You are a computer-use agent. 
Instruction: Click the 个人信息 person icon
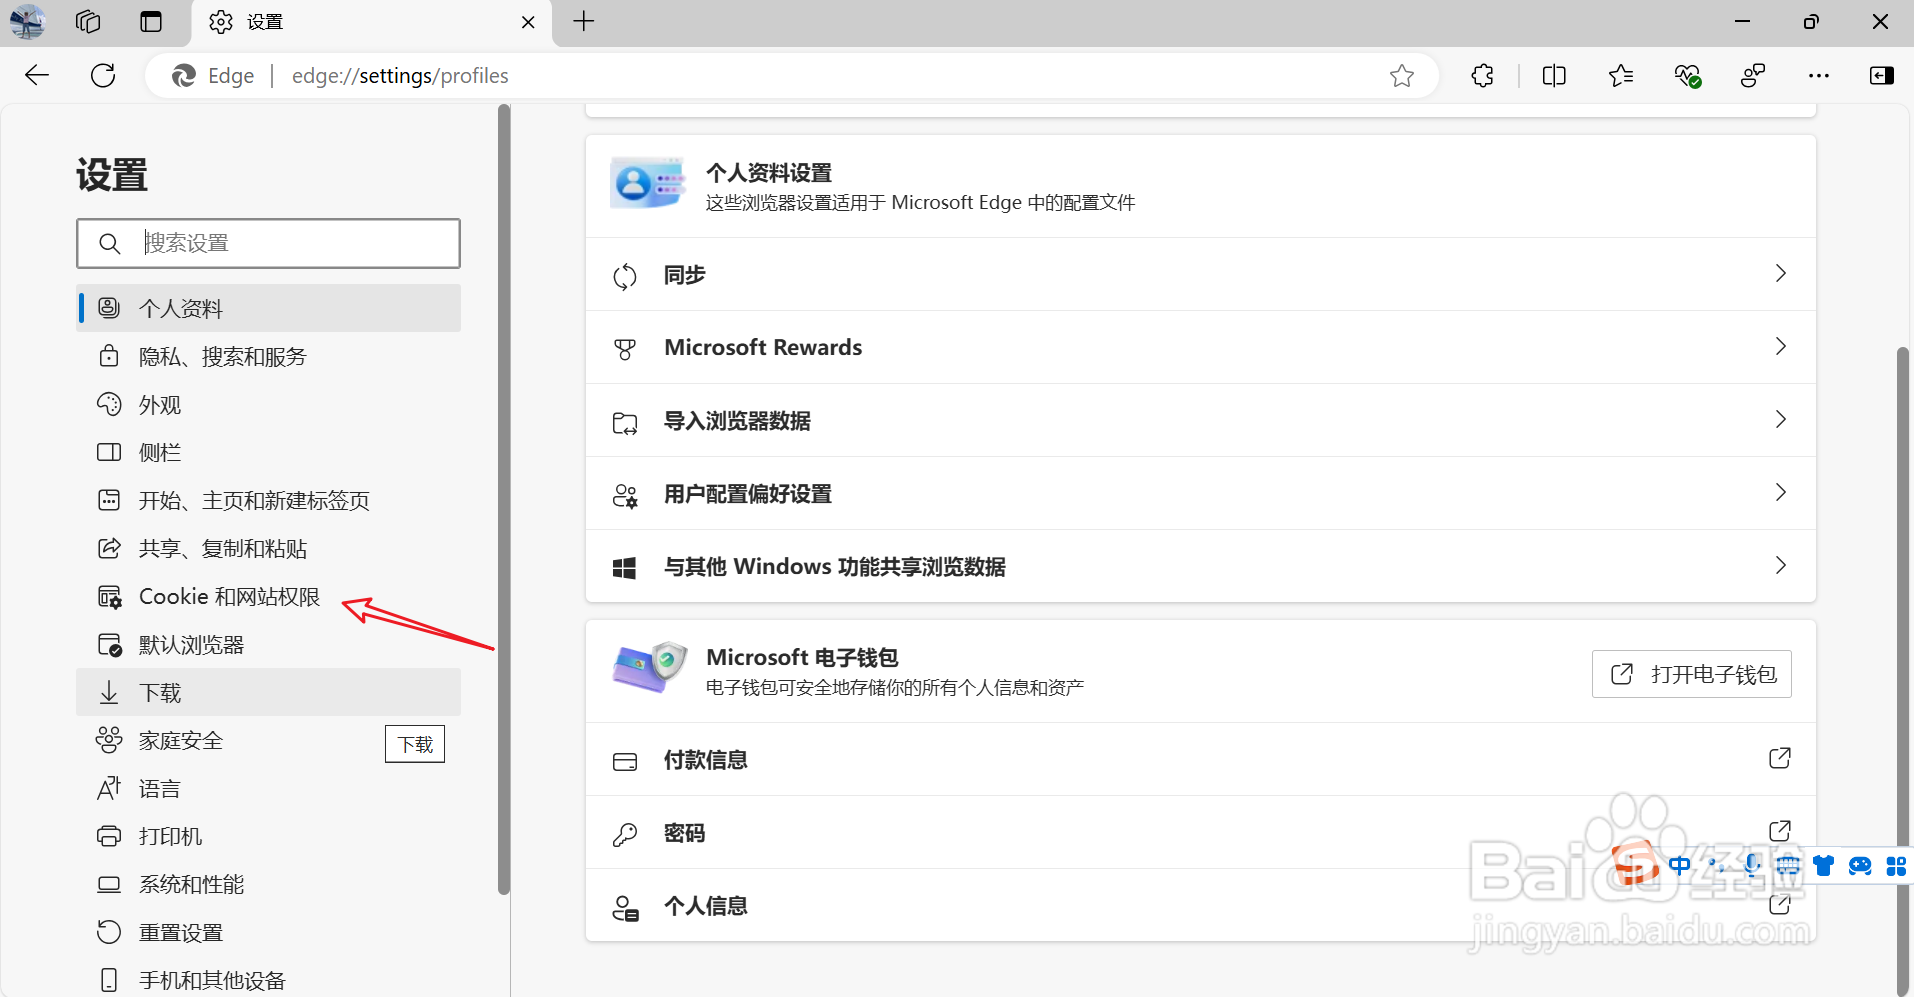click(625, 908)
